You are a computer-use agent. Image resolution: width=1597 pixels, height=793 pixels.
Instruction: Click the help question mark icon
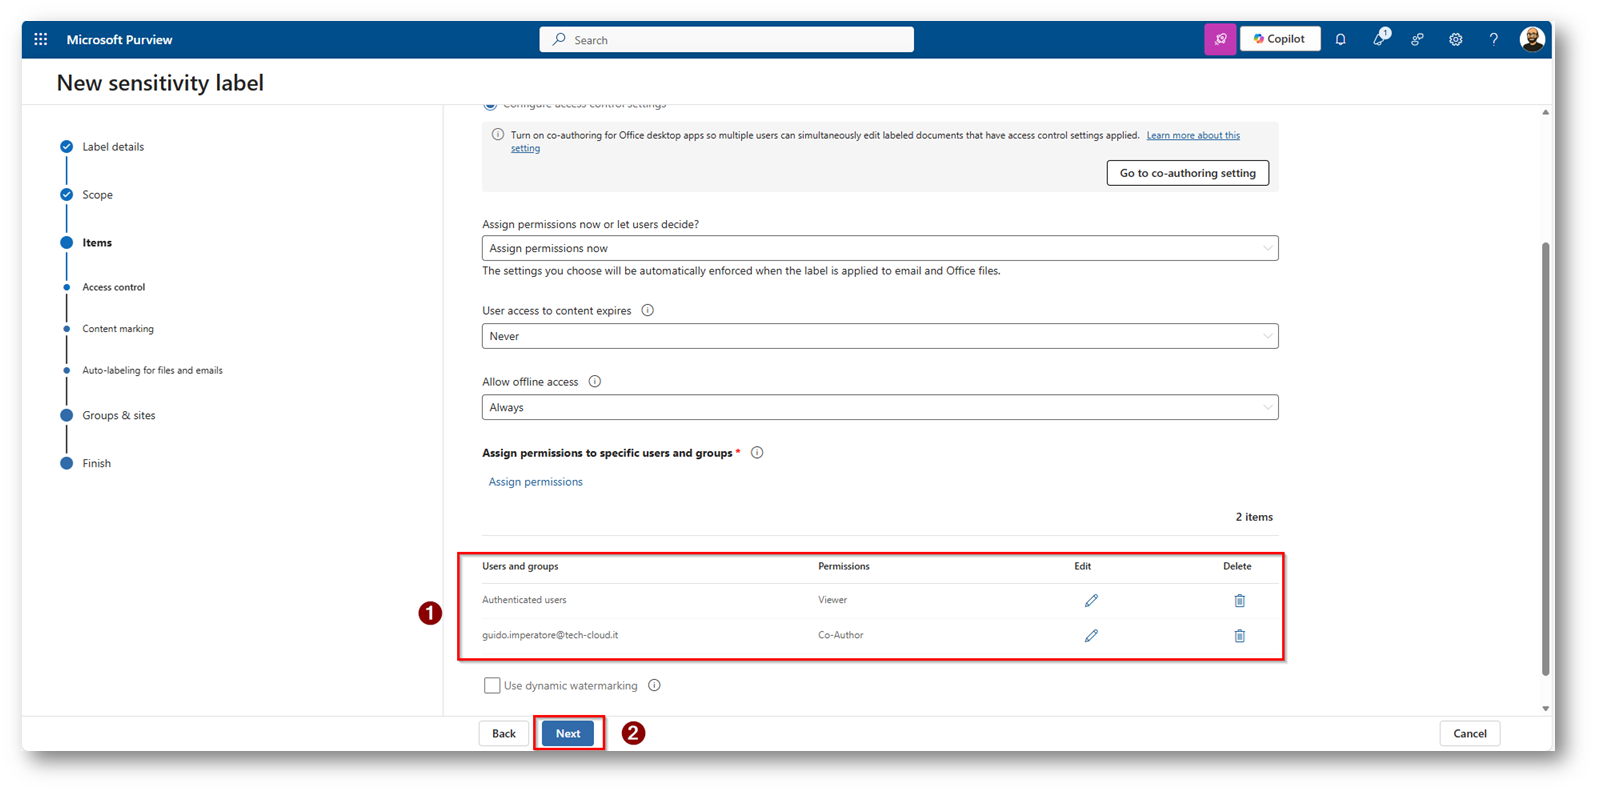[x=1493, y=40]
